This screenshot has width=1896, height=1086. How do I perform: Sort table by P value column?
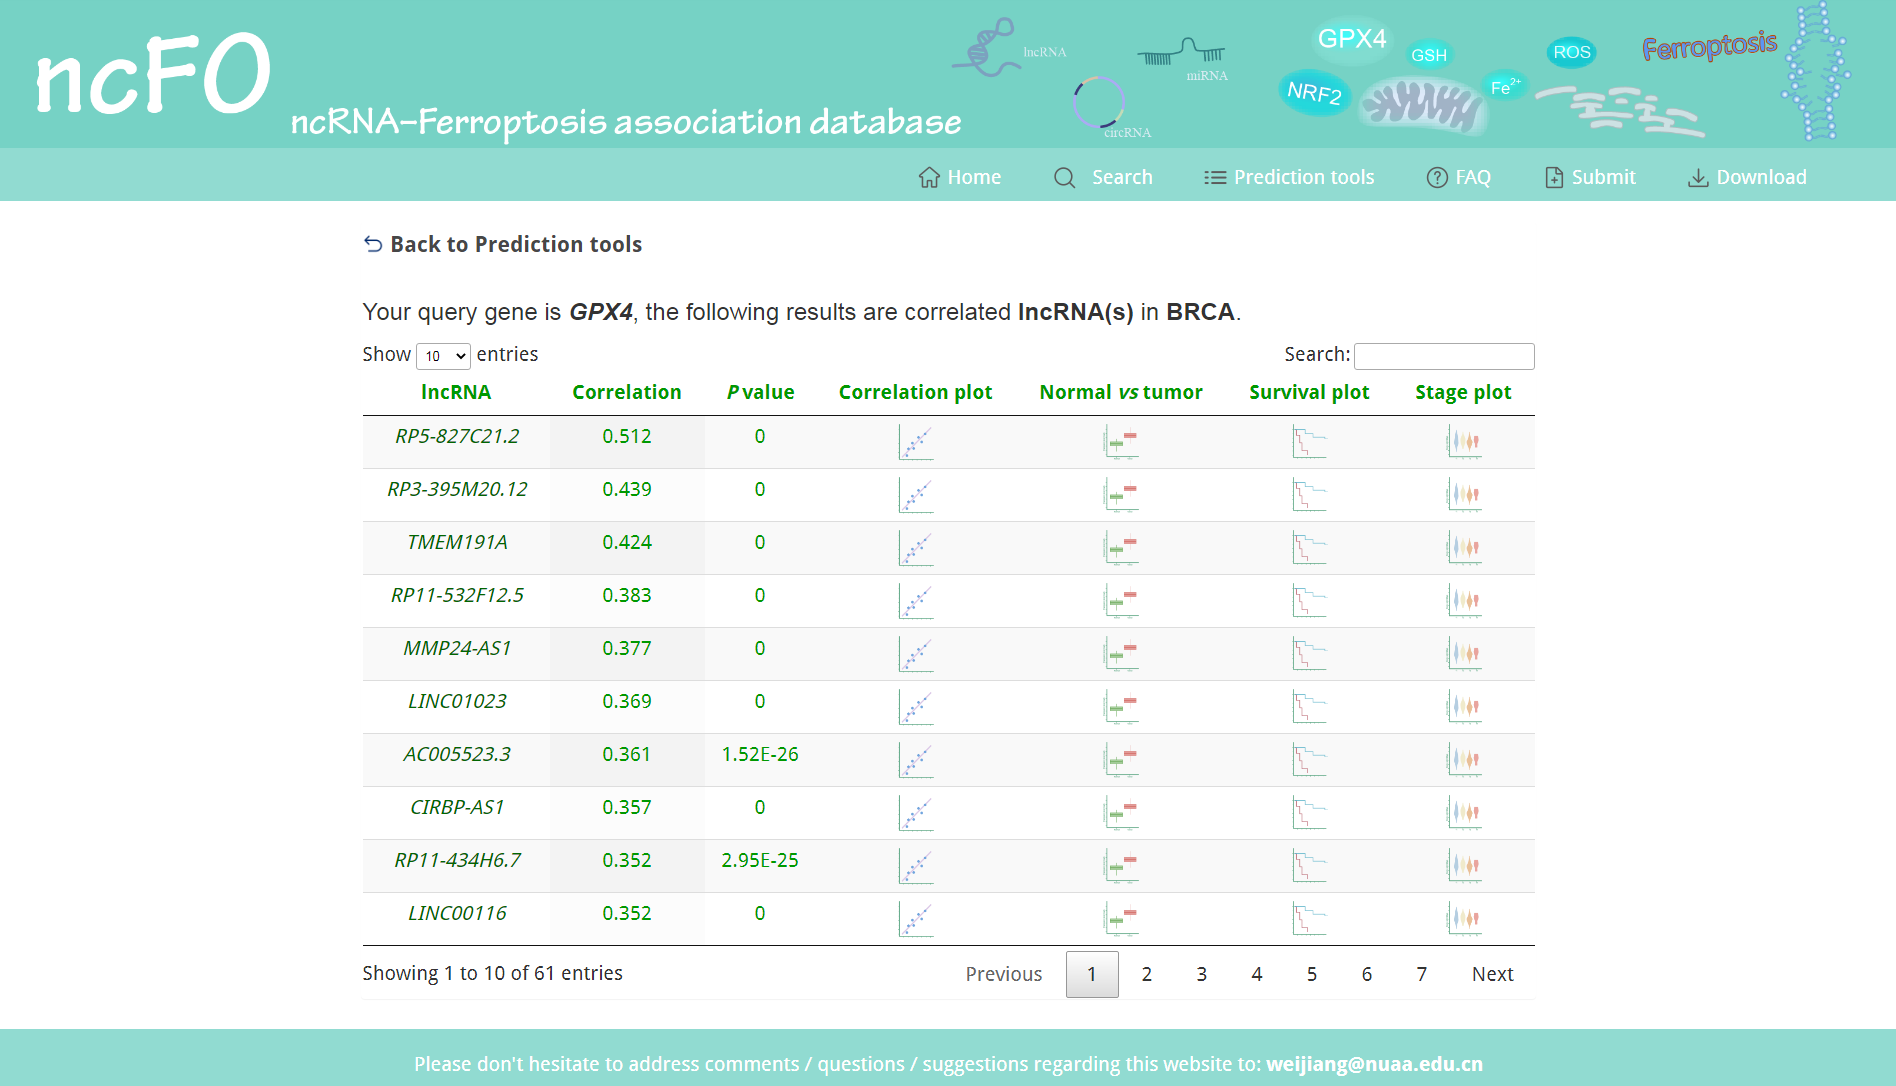coord(760,392)
